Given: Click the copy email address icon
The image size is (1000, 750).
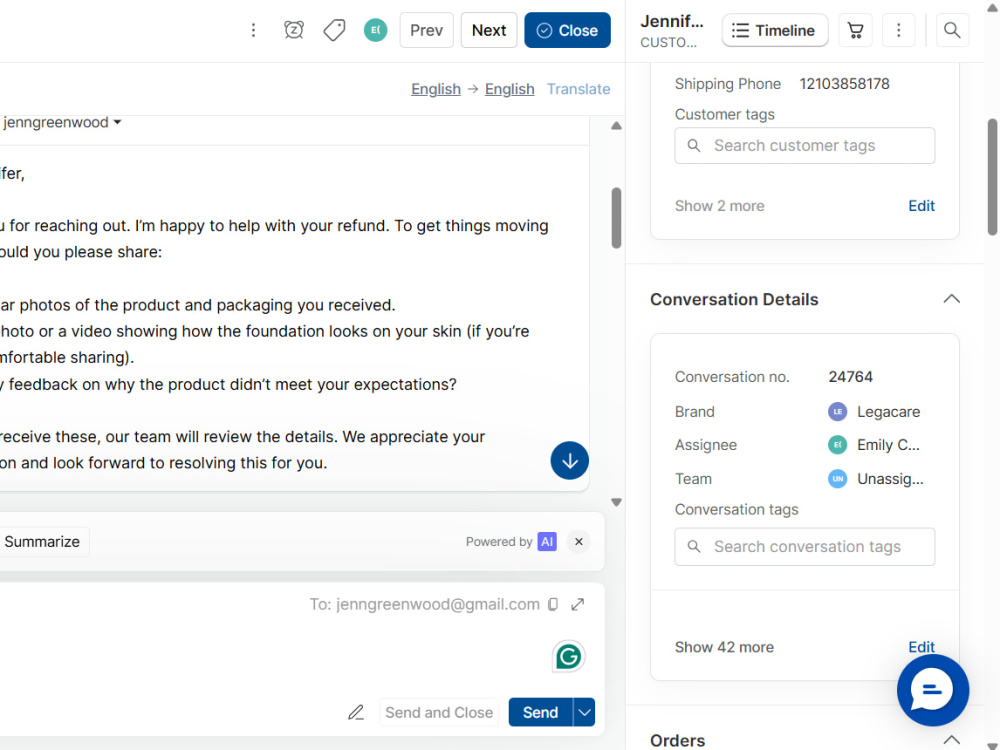Looking at the screenshot, I should click(x=553, y=604).
